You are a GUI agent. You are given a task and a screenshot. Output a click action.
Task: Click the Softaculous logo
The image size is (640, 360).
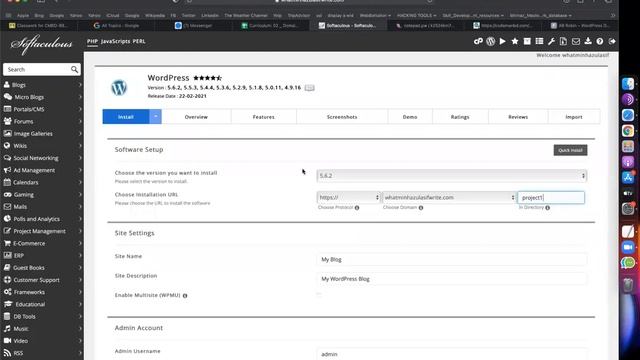[42, 44]
